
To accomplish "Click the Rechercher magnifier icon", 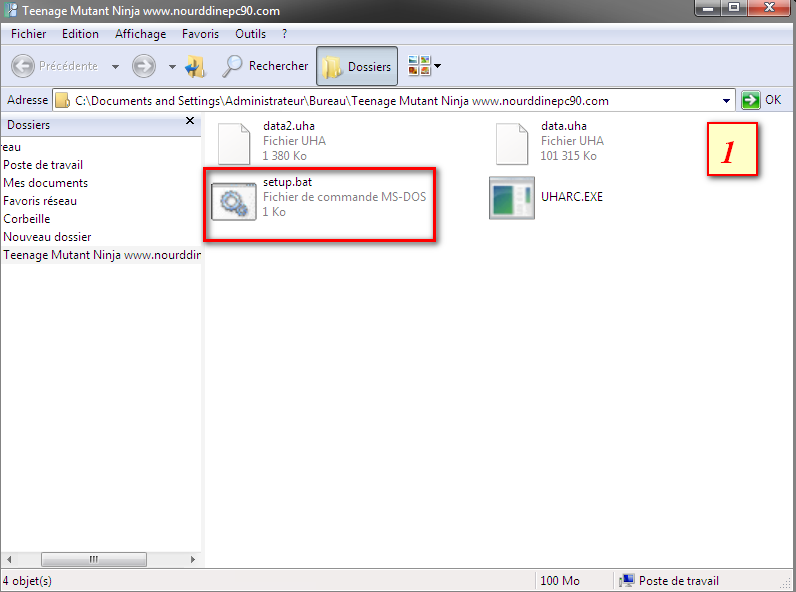I will tap(233, 66).
